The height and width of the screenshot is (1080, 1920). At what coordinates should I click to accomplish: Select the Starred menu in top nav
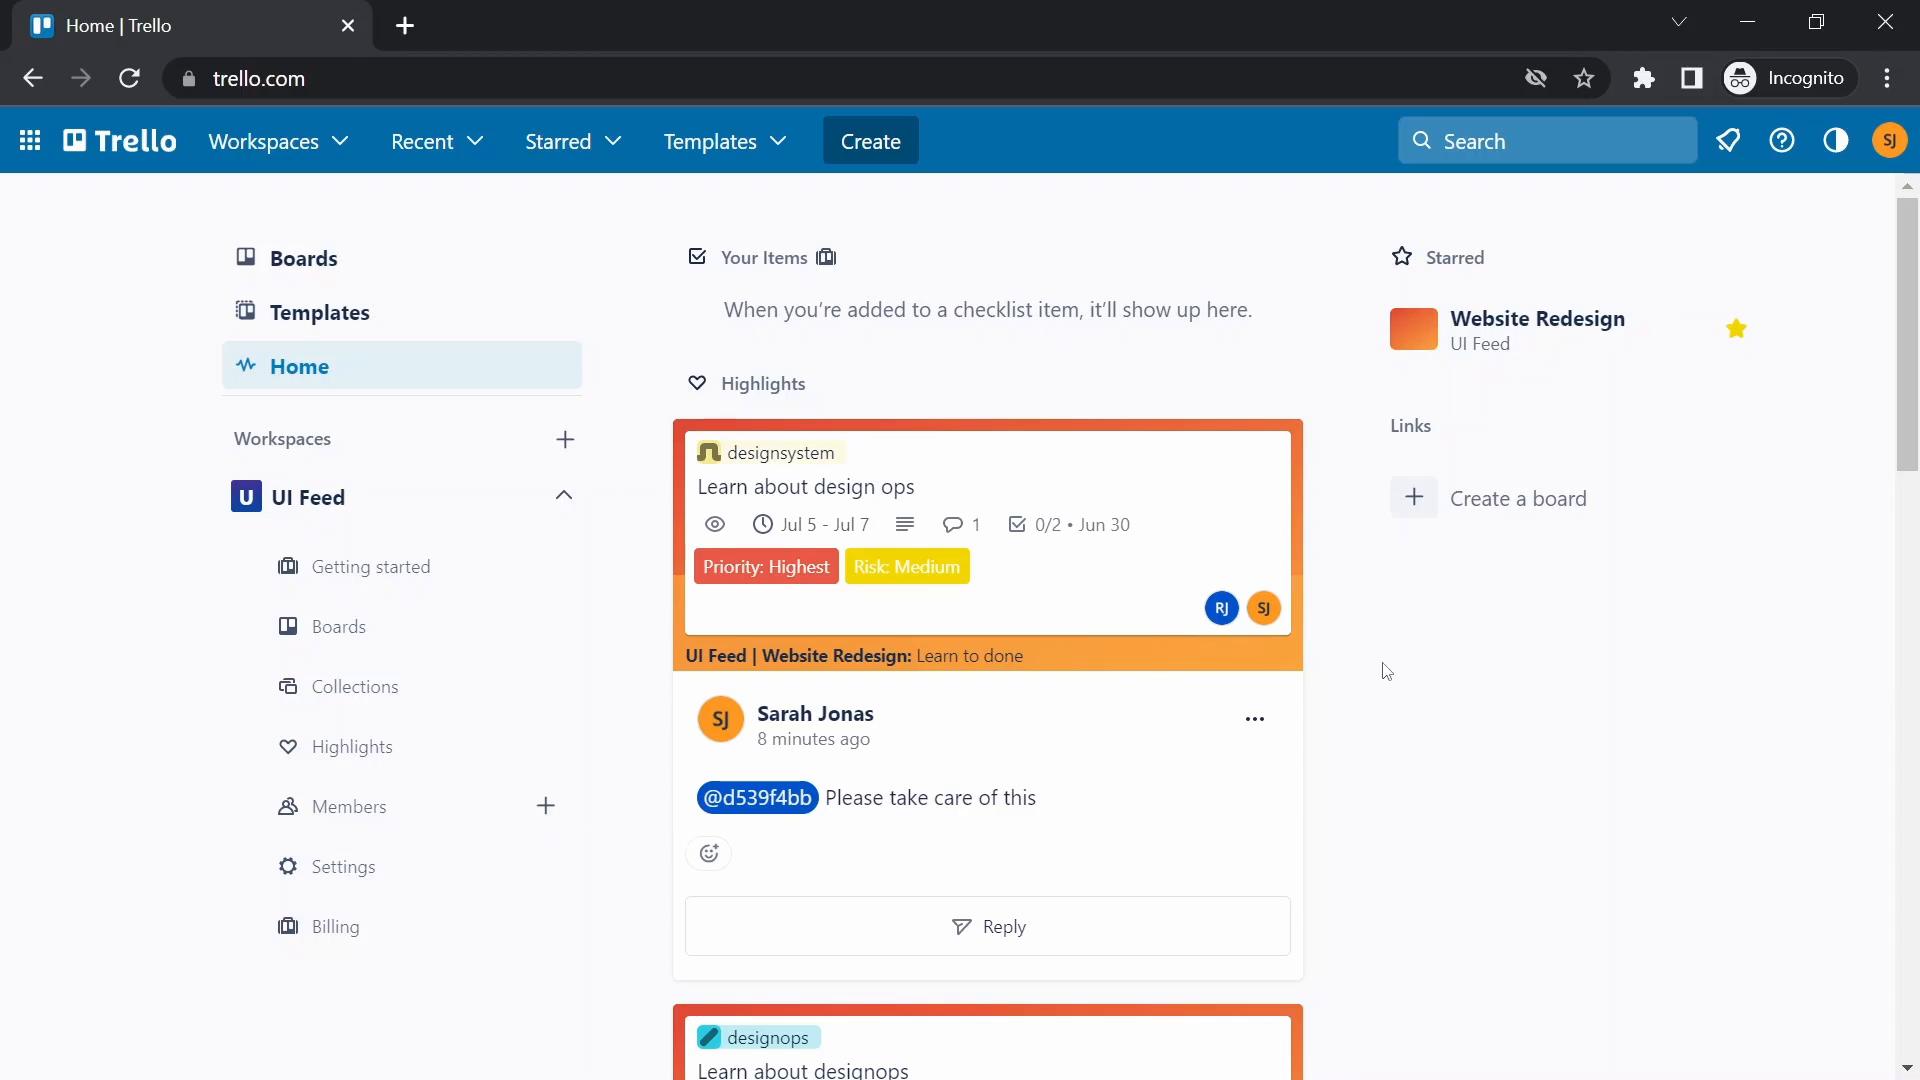574,141
